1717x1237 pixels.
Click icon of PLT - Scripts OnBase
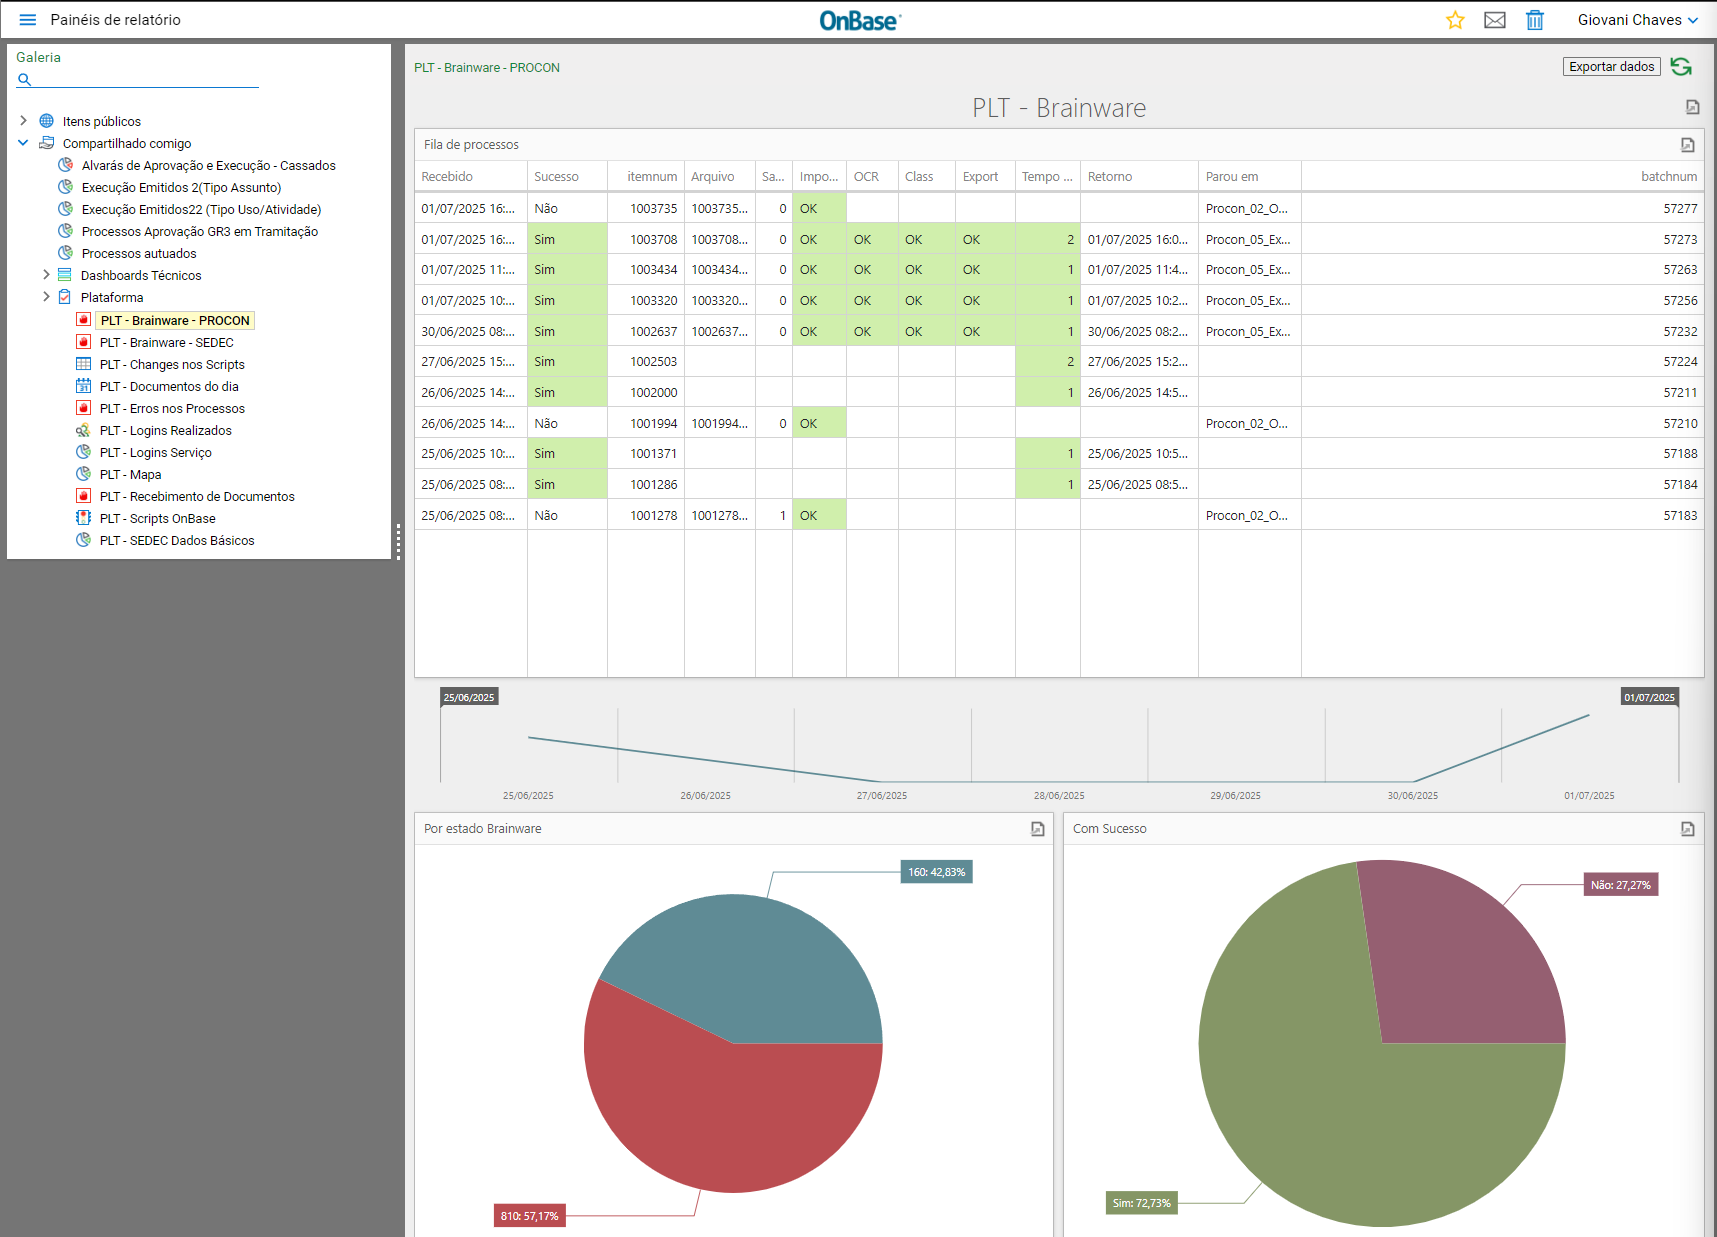pyautogui.click(x=84, y=518)
